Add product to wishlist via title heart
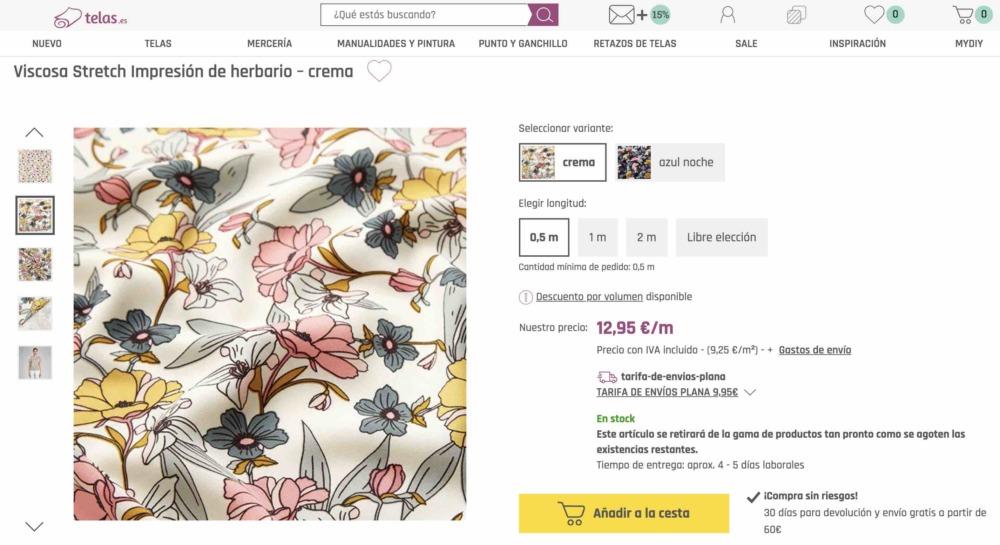This screenshot has width=1000, height=545. [x=379, y=71]
